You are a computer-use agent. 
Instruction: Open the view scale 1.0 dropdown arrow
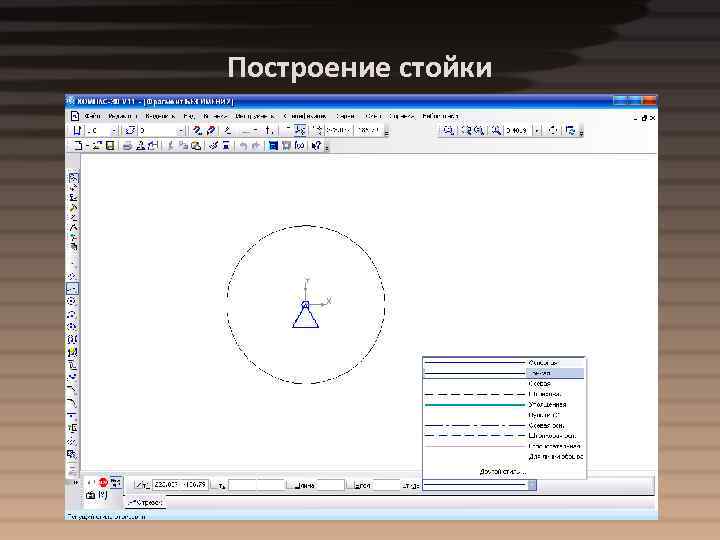114,130
